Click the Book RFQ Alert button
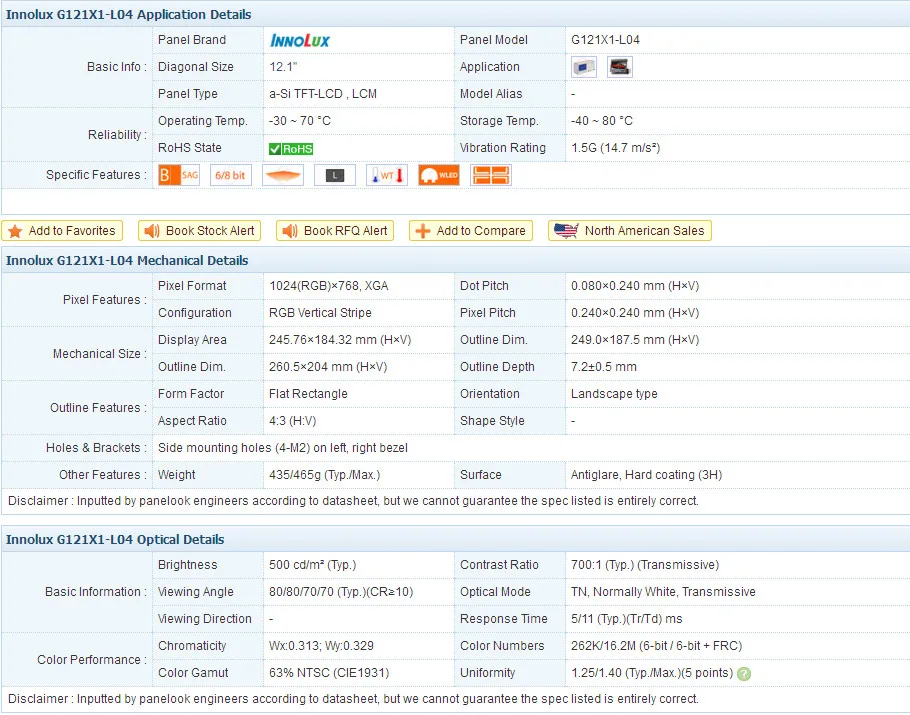 click(335, 231)
